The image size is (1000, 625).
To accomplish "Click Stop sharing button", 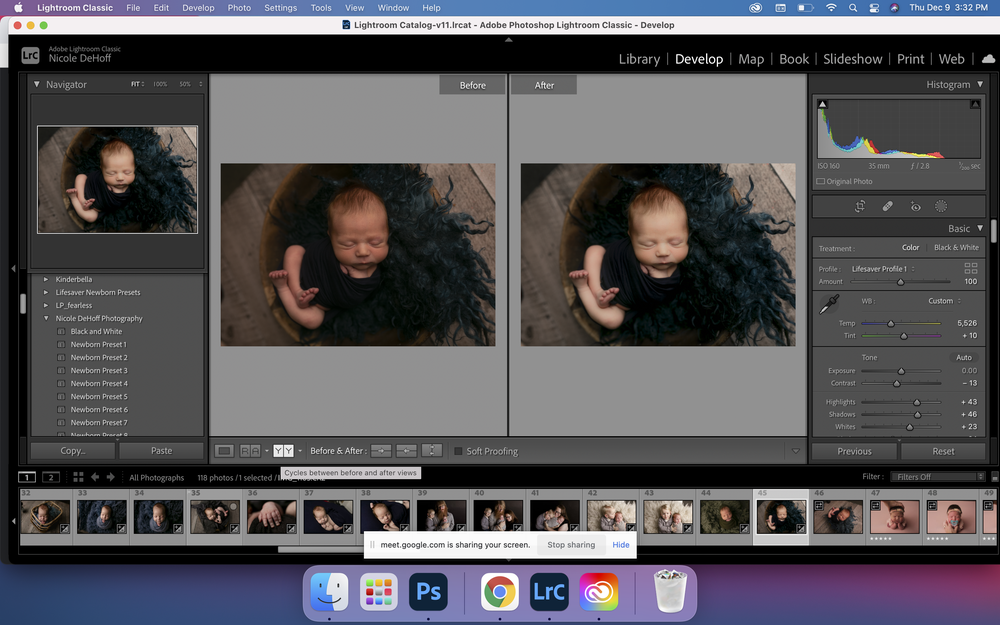I will pos(571,545).
